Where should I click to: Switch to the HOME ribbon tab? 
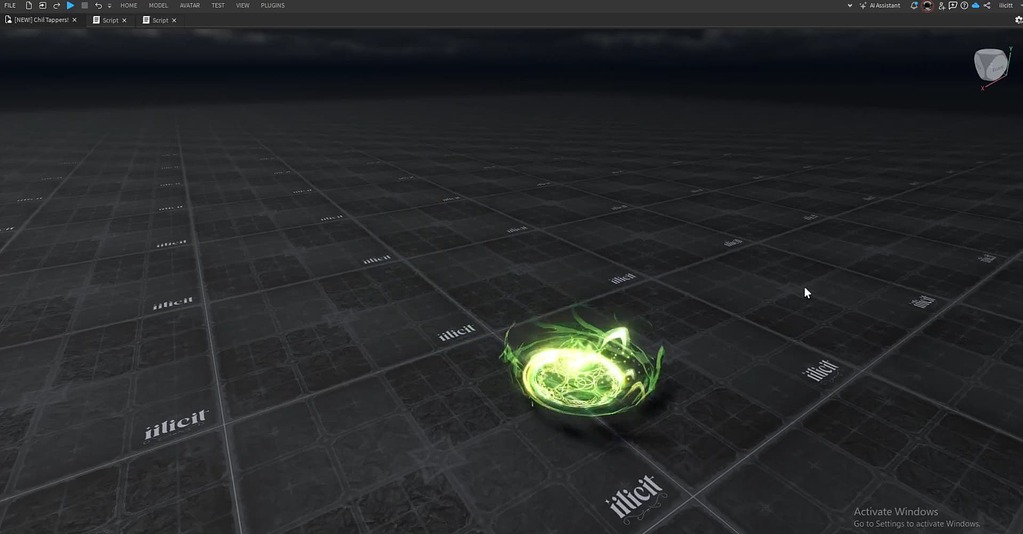click(129, 5)
